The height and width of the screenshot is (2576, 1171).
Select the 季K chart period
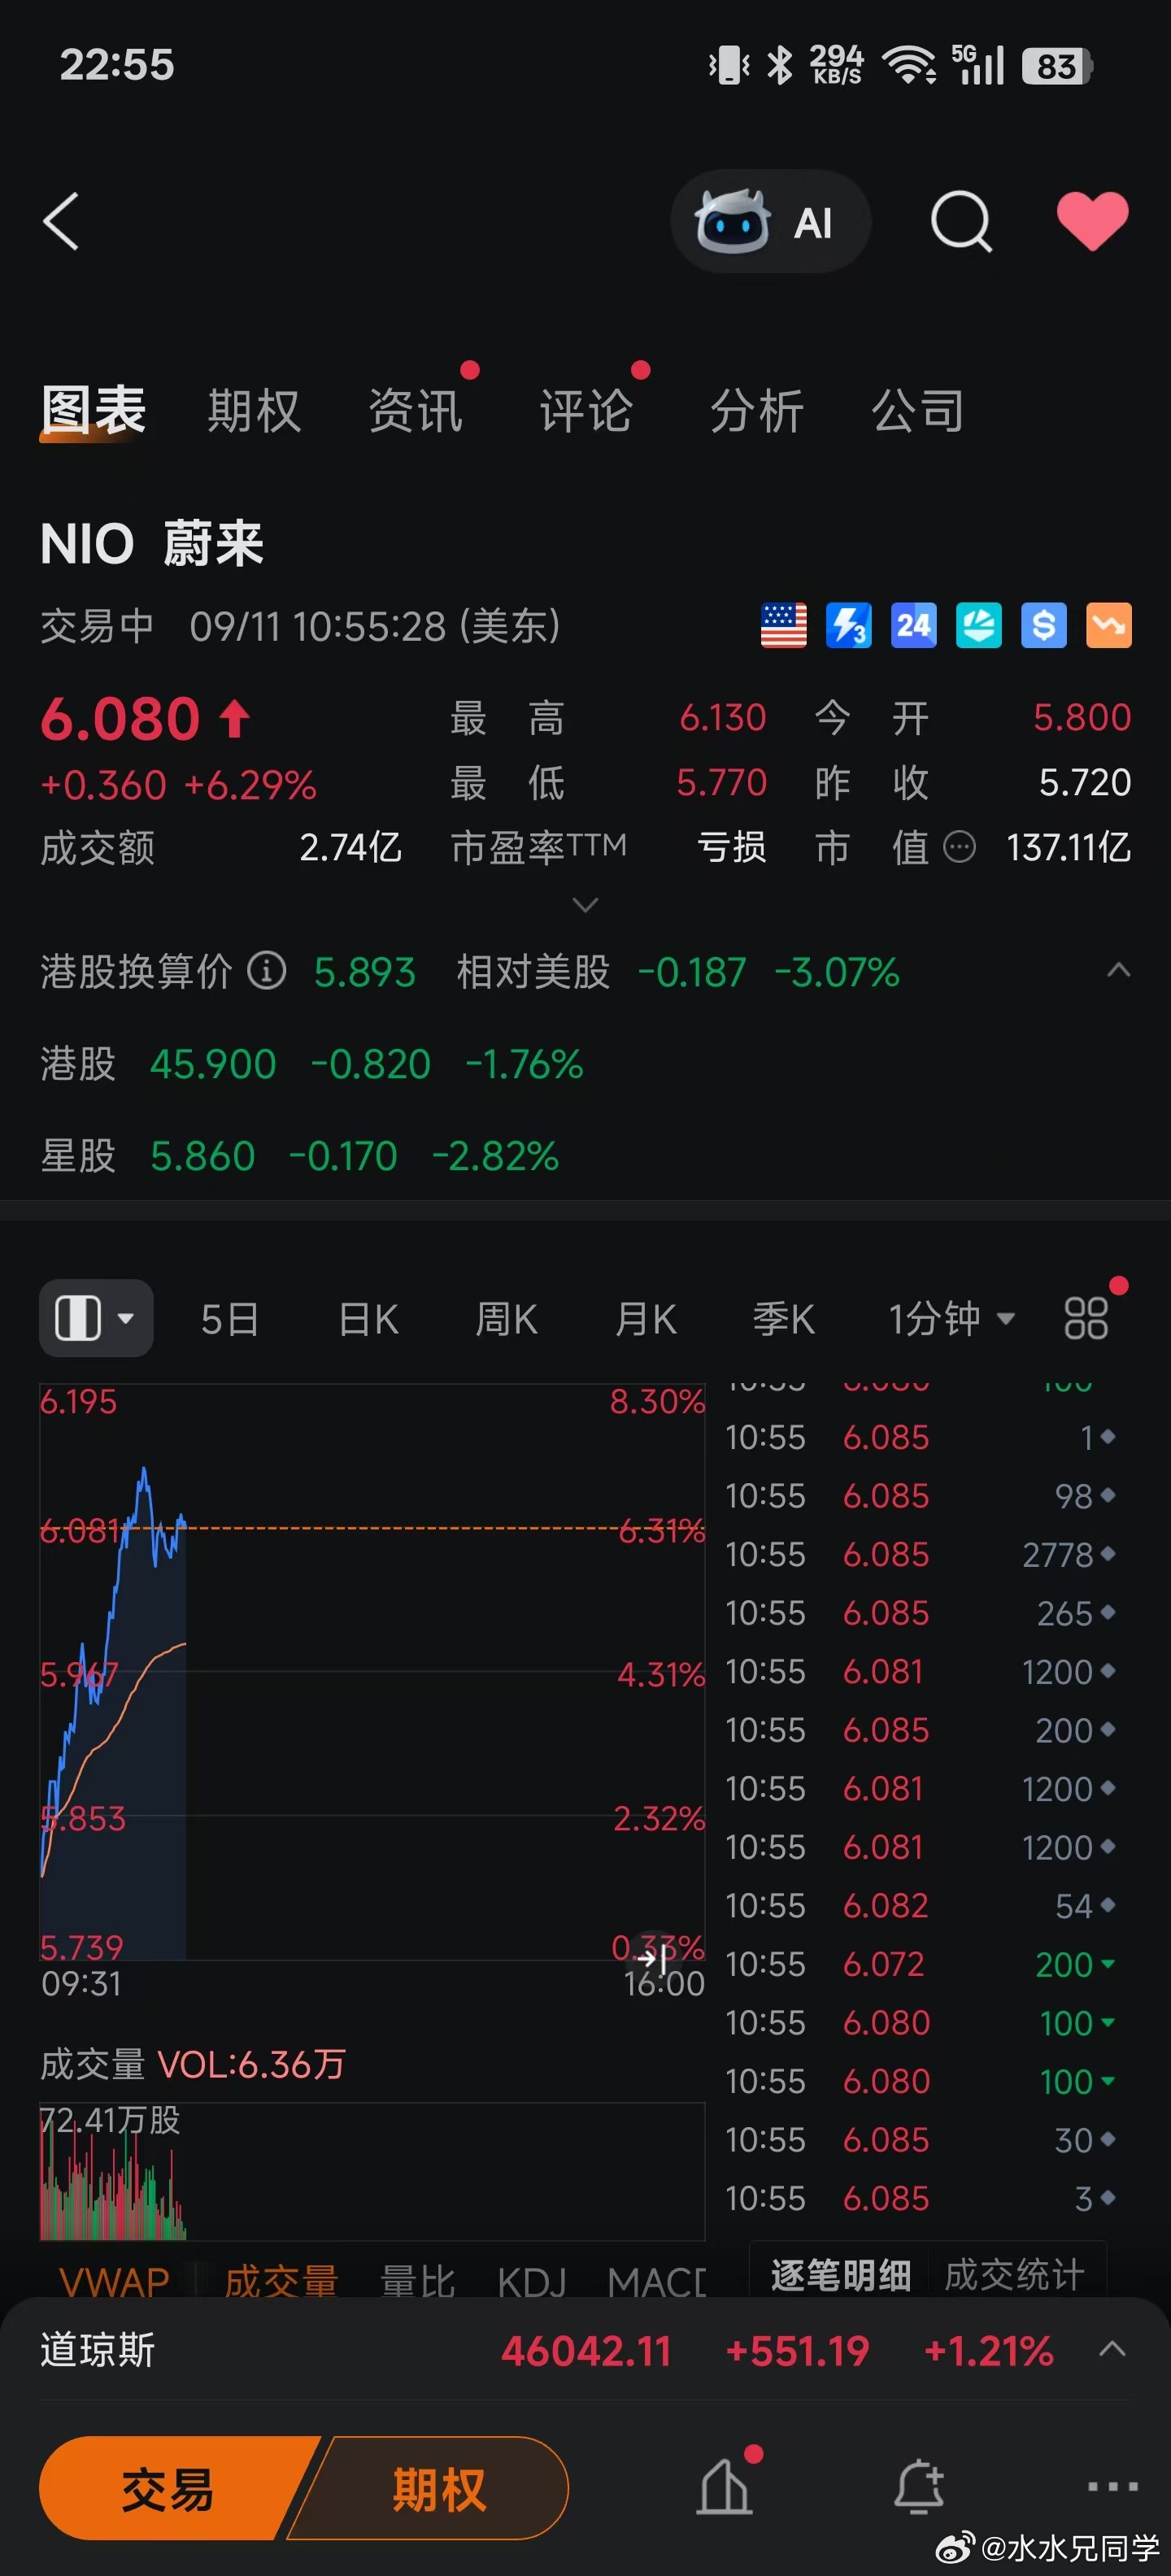(x=783, y=1319)
